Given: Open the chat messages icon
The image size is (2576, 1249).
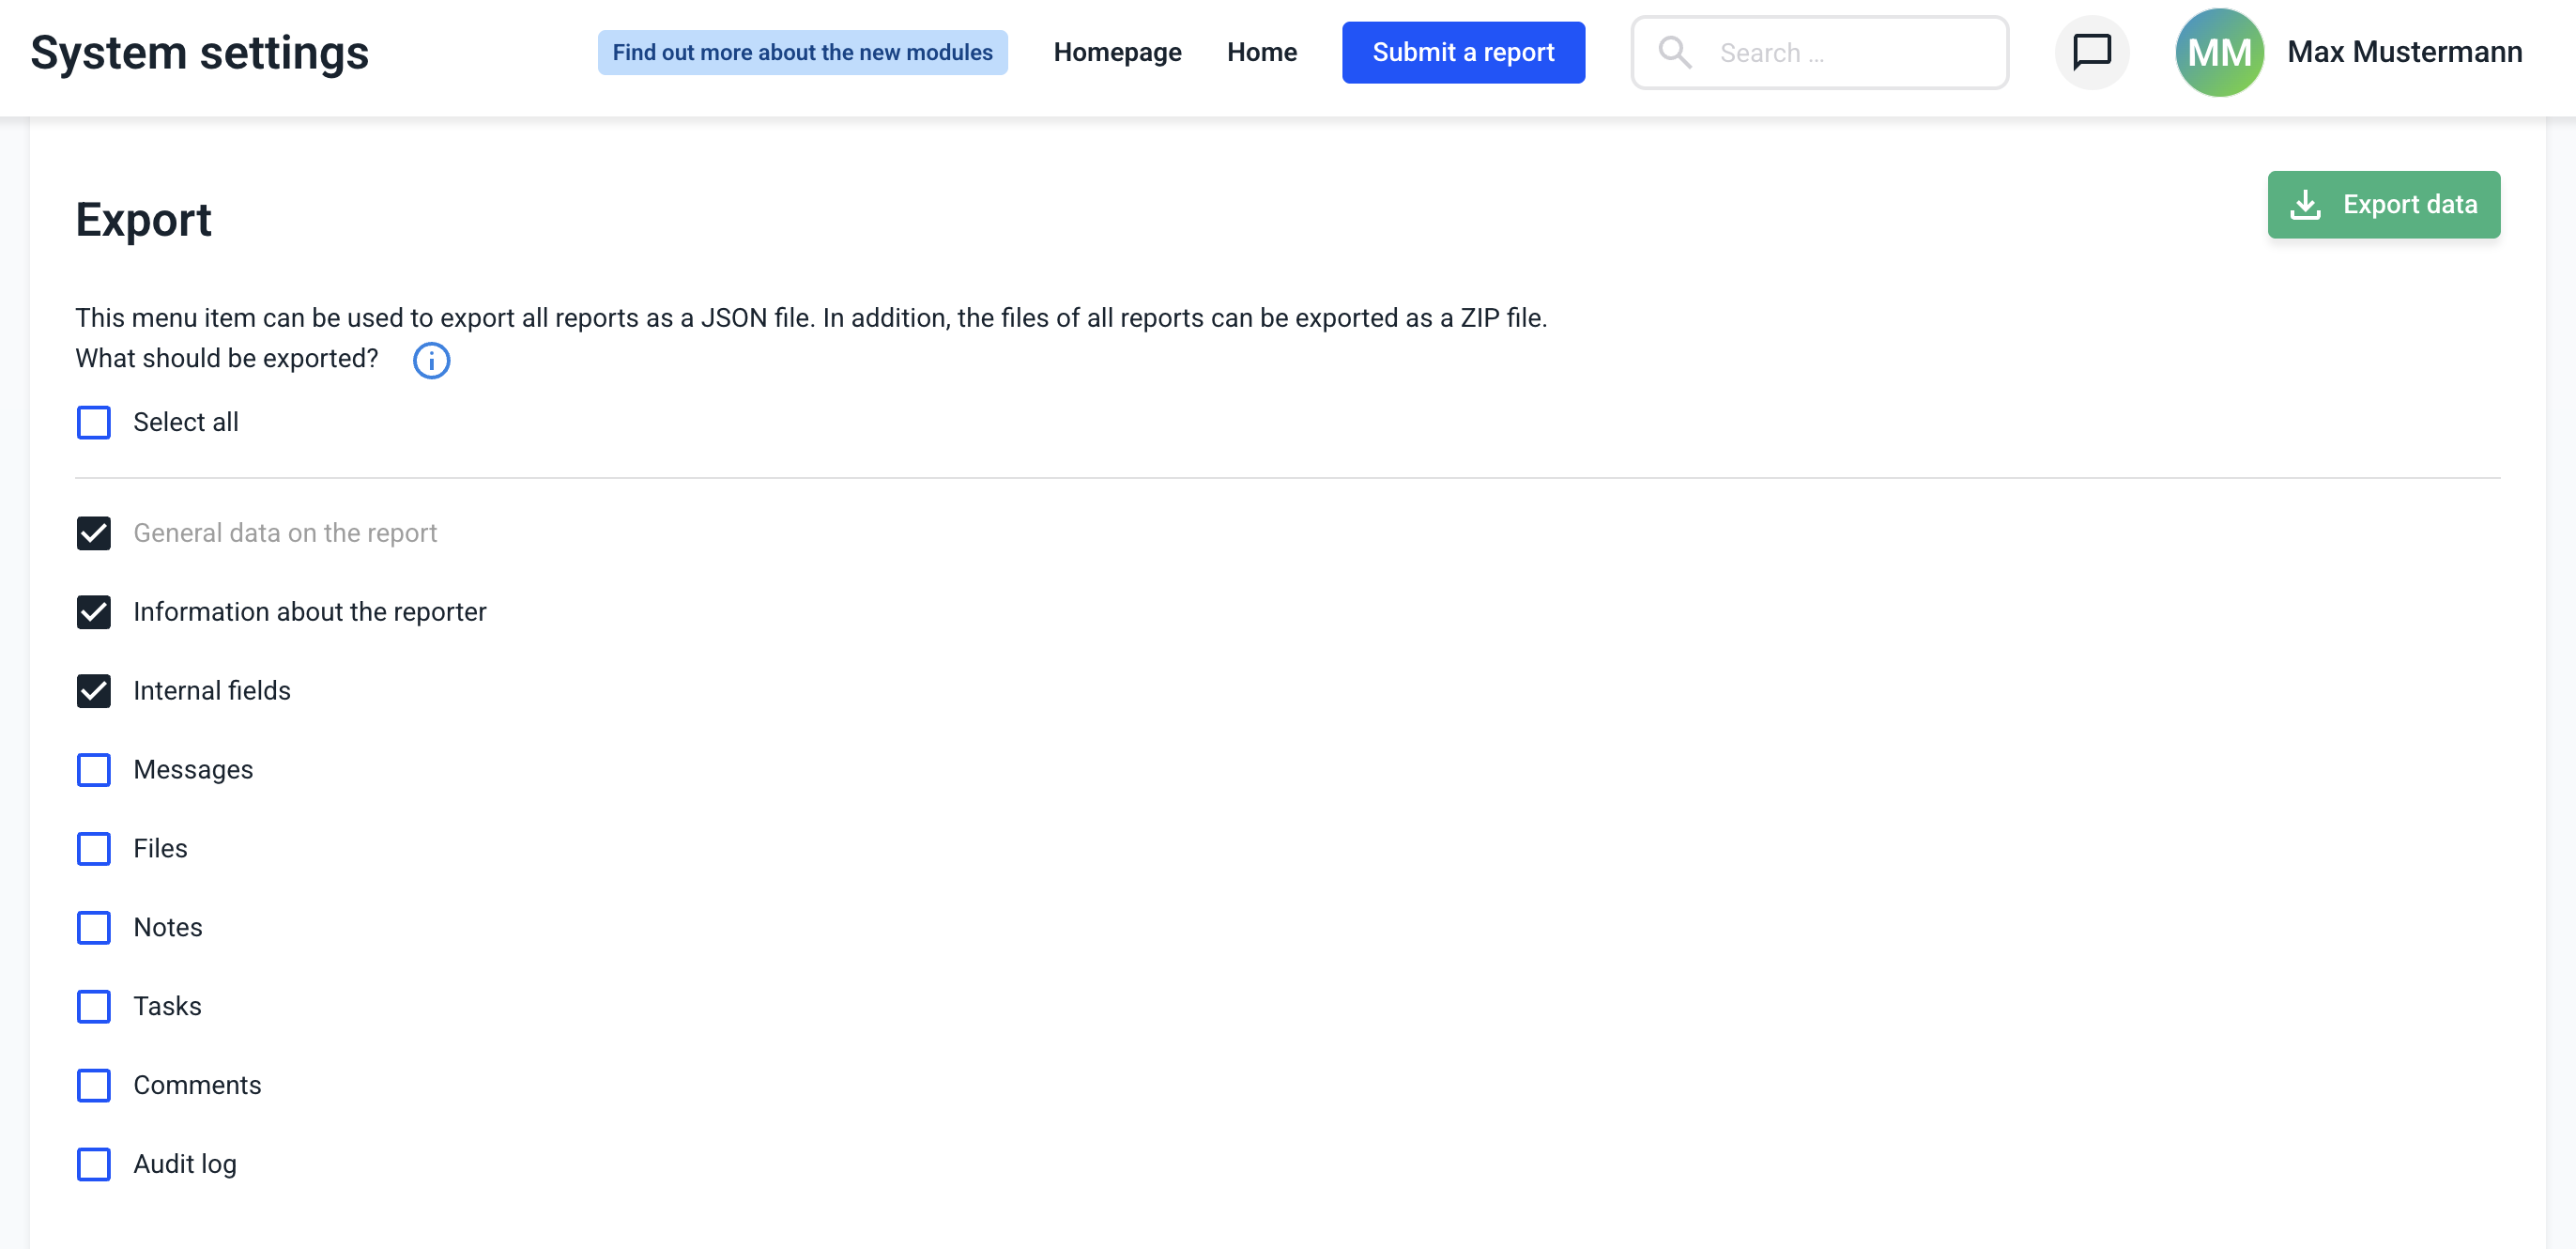Looking at the screenshot, I should 2091,52.
